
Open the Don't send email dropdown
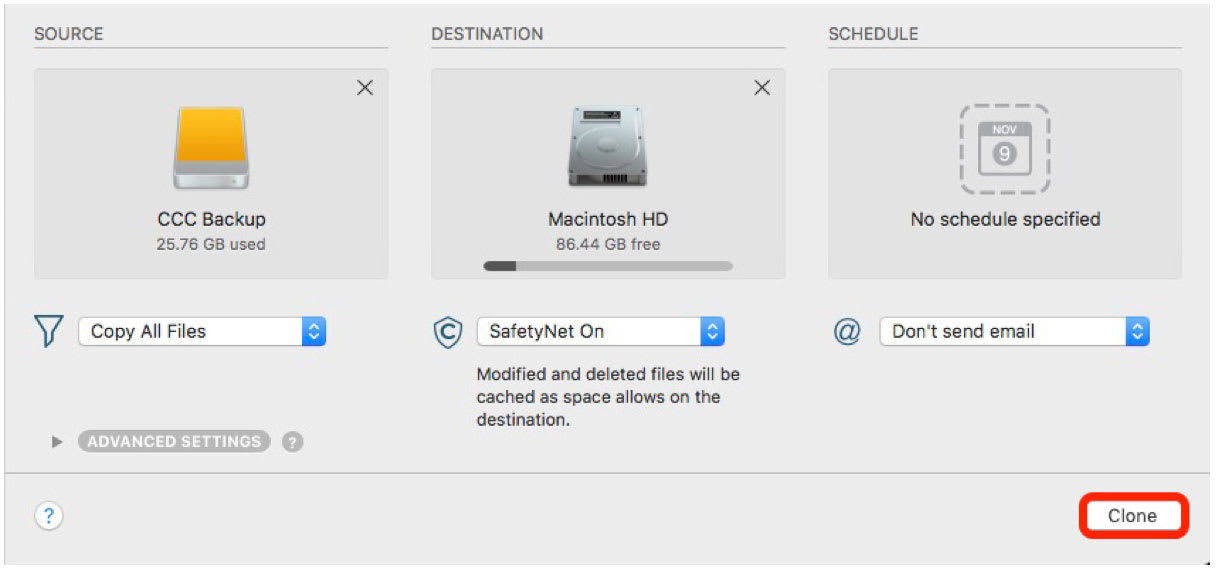1014,332
